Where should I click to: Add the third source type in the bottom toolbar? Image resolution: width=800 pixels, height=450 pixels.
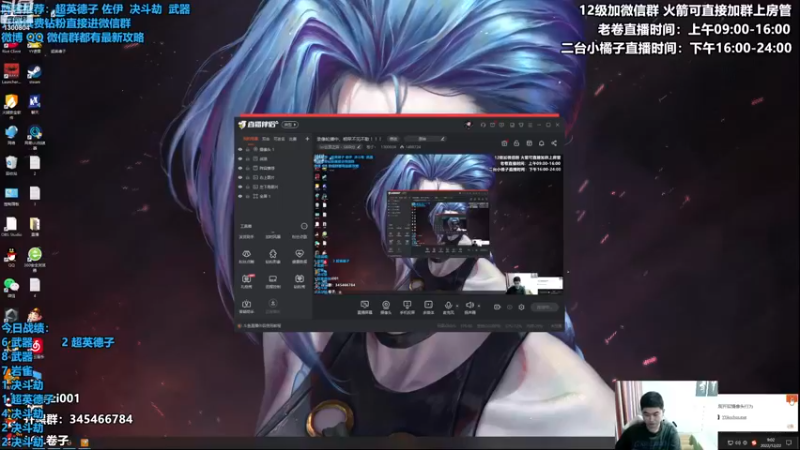[x=407, y=308]
